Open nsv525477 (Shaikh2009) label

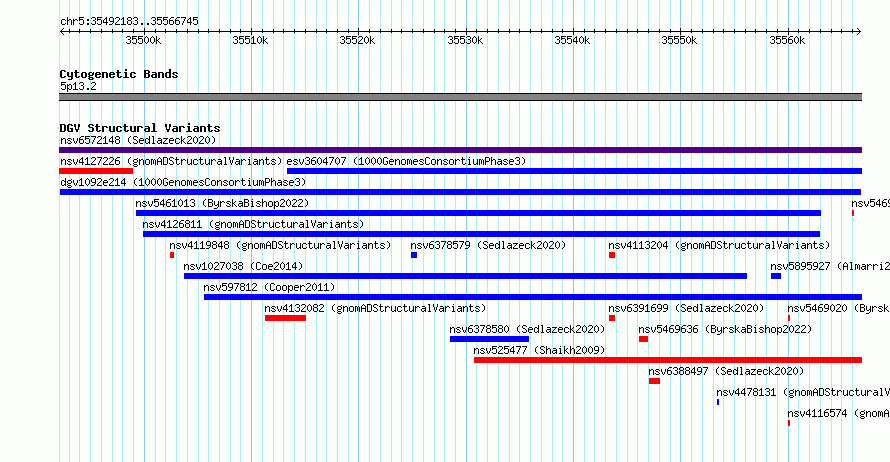click(539, 350)
